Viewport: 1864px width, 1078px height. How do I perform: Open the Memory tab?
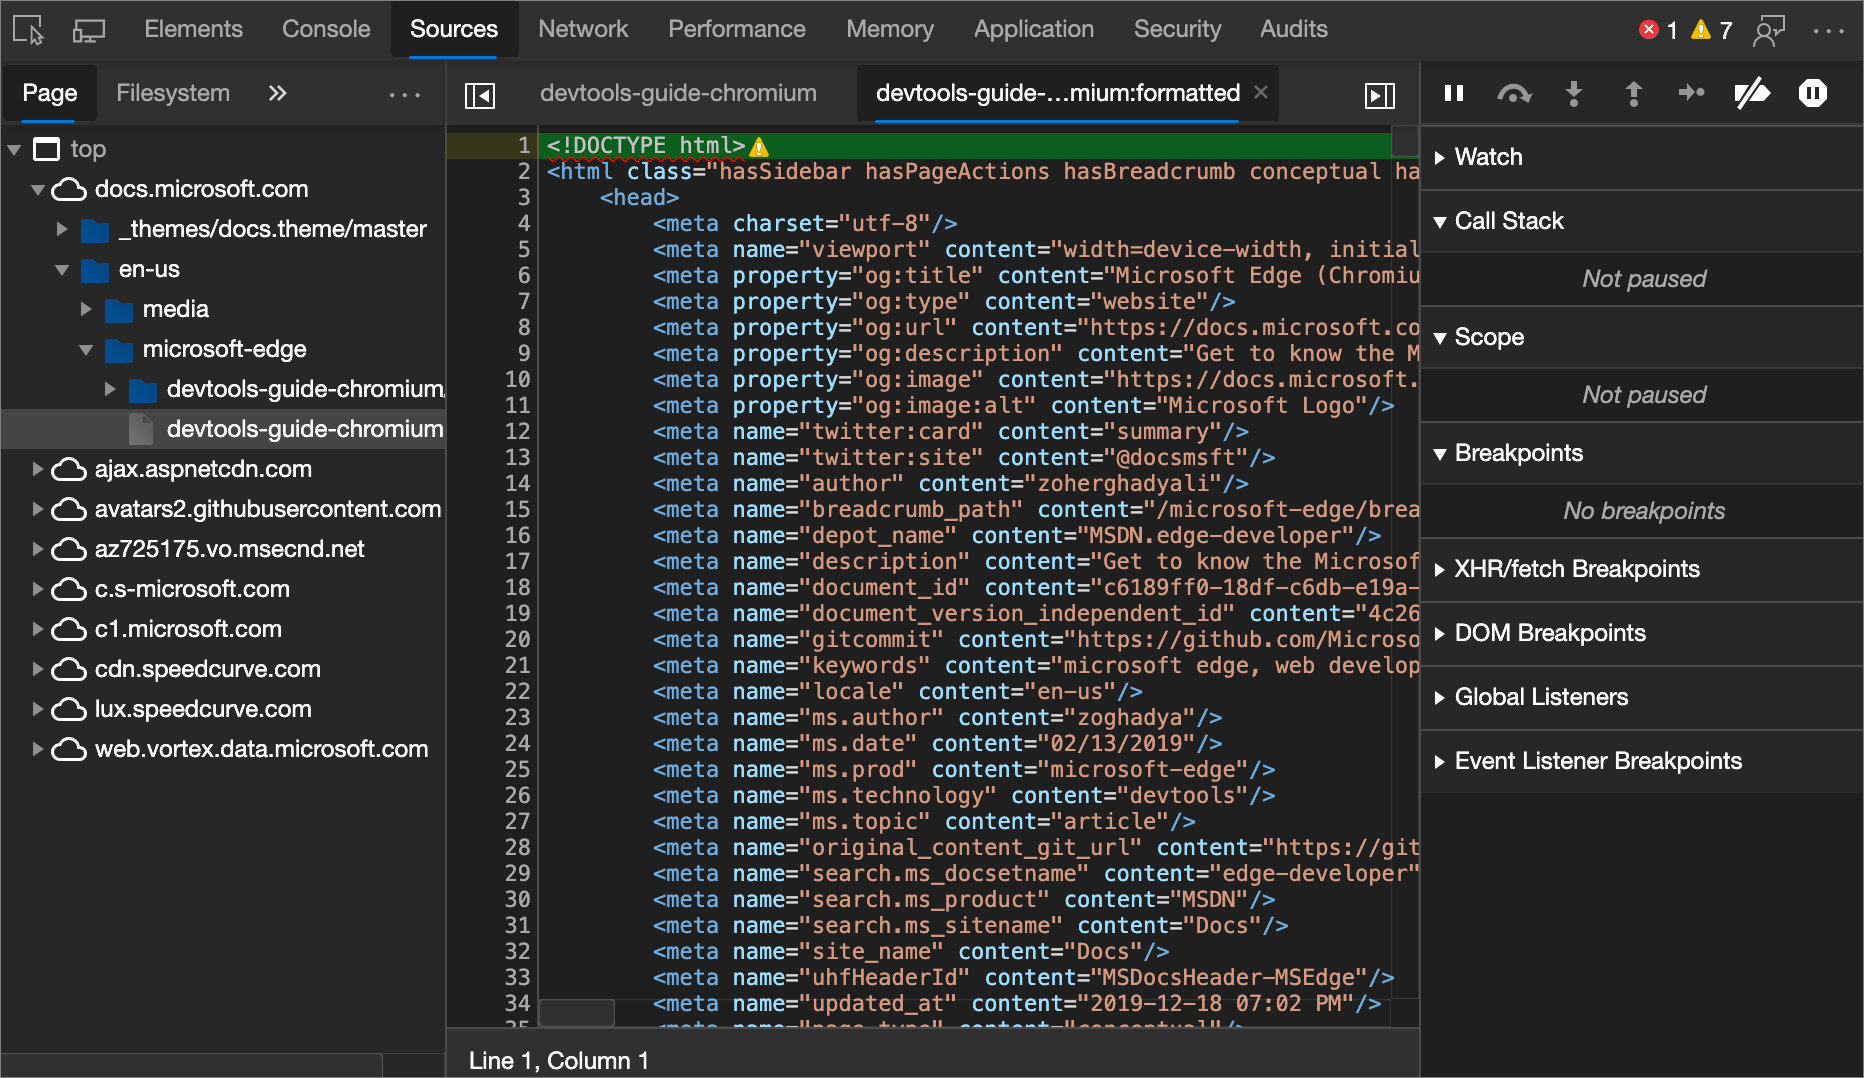890,29
